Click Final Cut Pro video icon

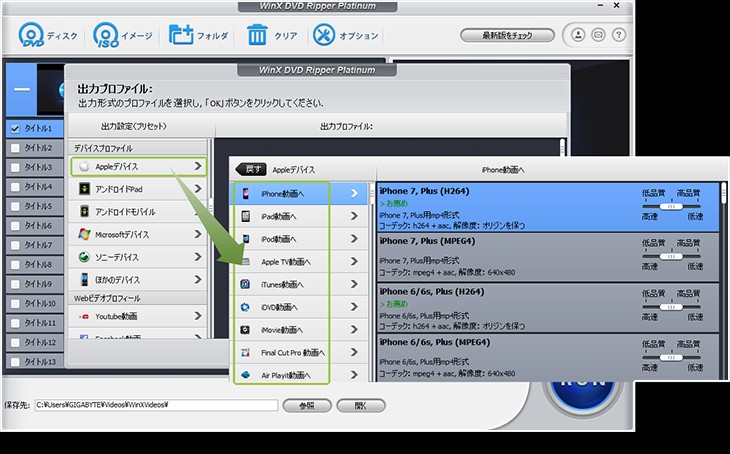point(245,352)
